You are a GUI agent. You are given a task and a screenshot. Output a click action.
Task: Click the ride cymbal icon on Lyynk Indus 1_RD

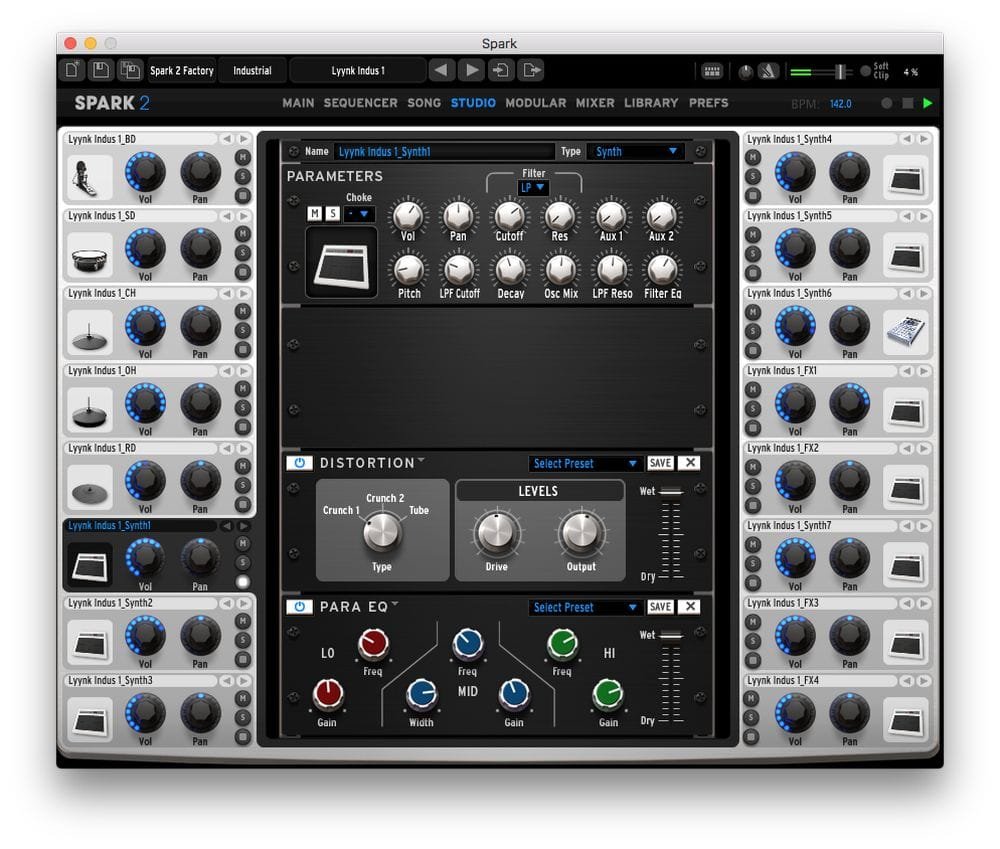coord(88,486)
